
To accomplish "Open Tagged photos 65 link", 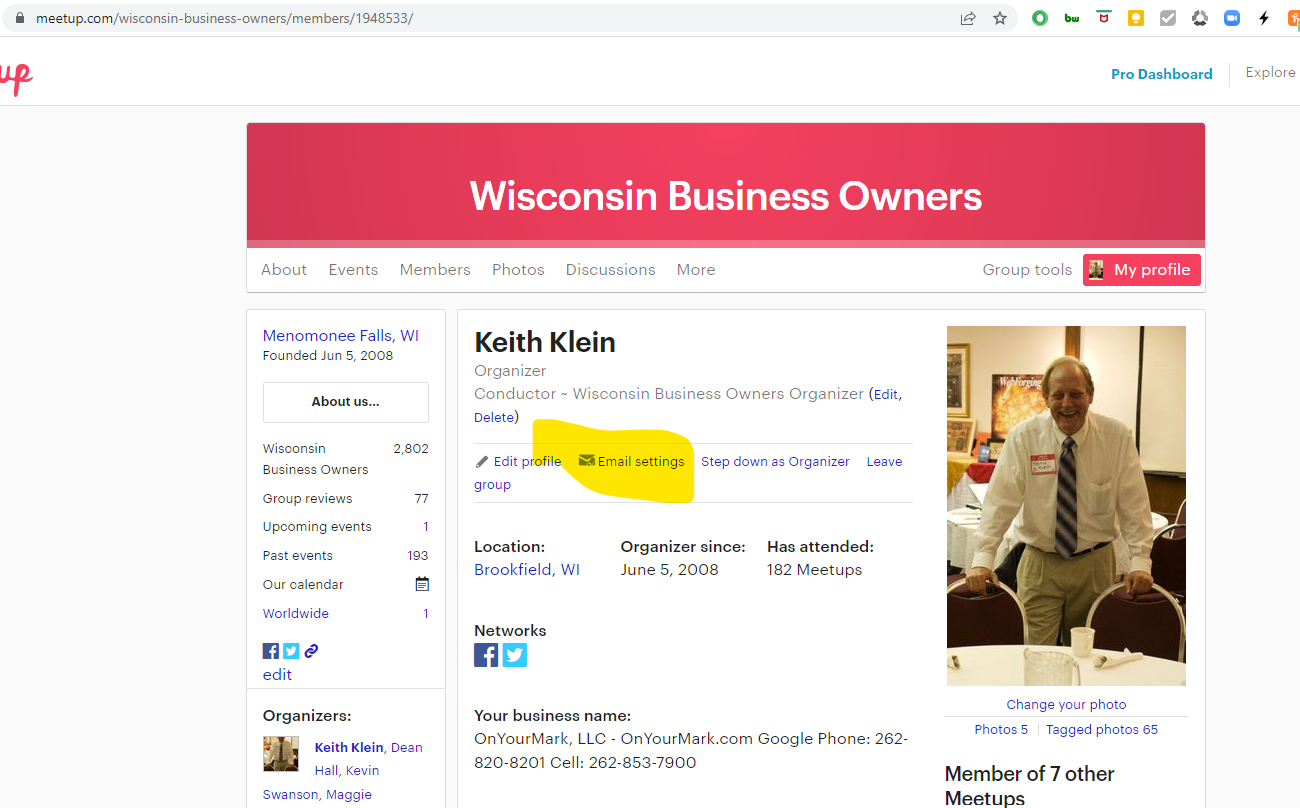I will (x=1102, y=730).
